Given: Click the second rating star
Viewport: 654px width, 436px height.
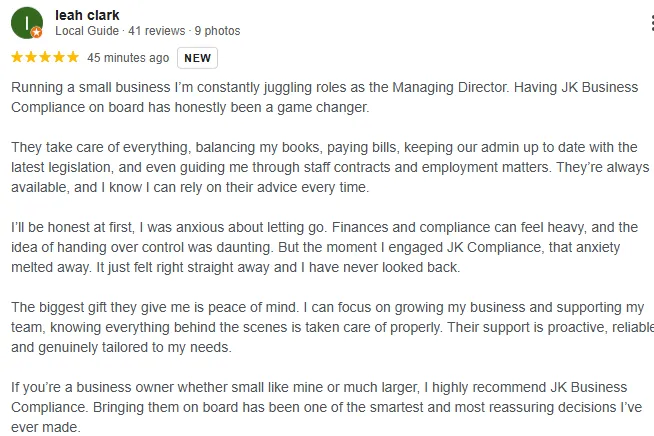Looking at the screenshot, I should (x=31, y=58).
